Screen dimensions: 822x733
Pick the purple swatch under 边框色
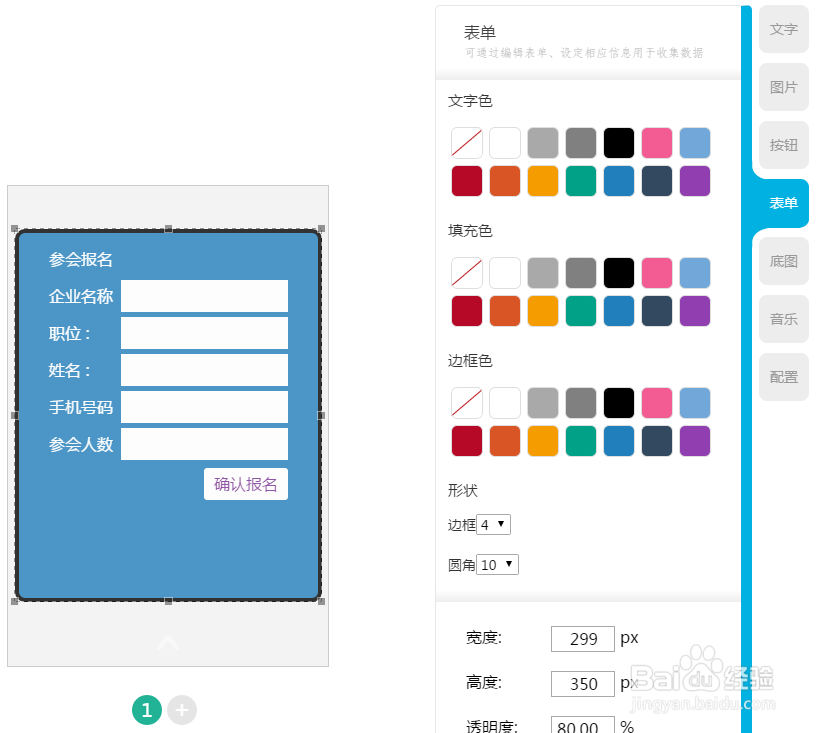tap(694, 441)
